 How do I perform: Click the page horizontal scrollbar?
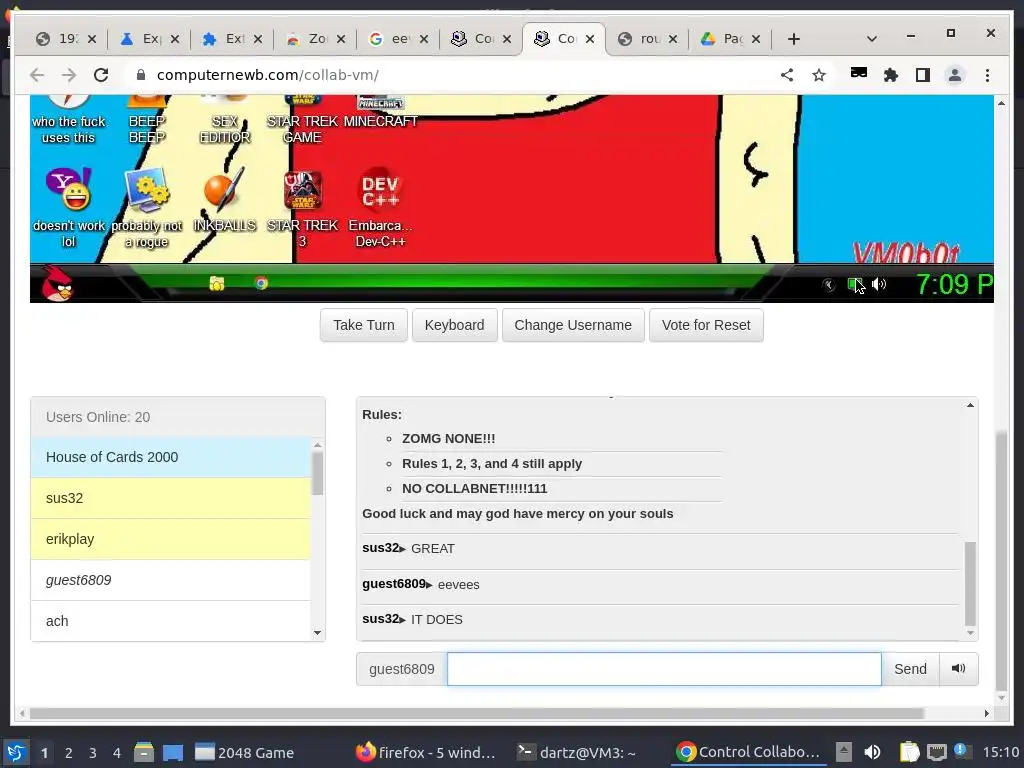(477, 713)
